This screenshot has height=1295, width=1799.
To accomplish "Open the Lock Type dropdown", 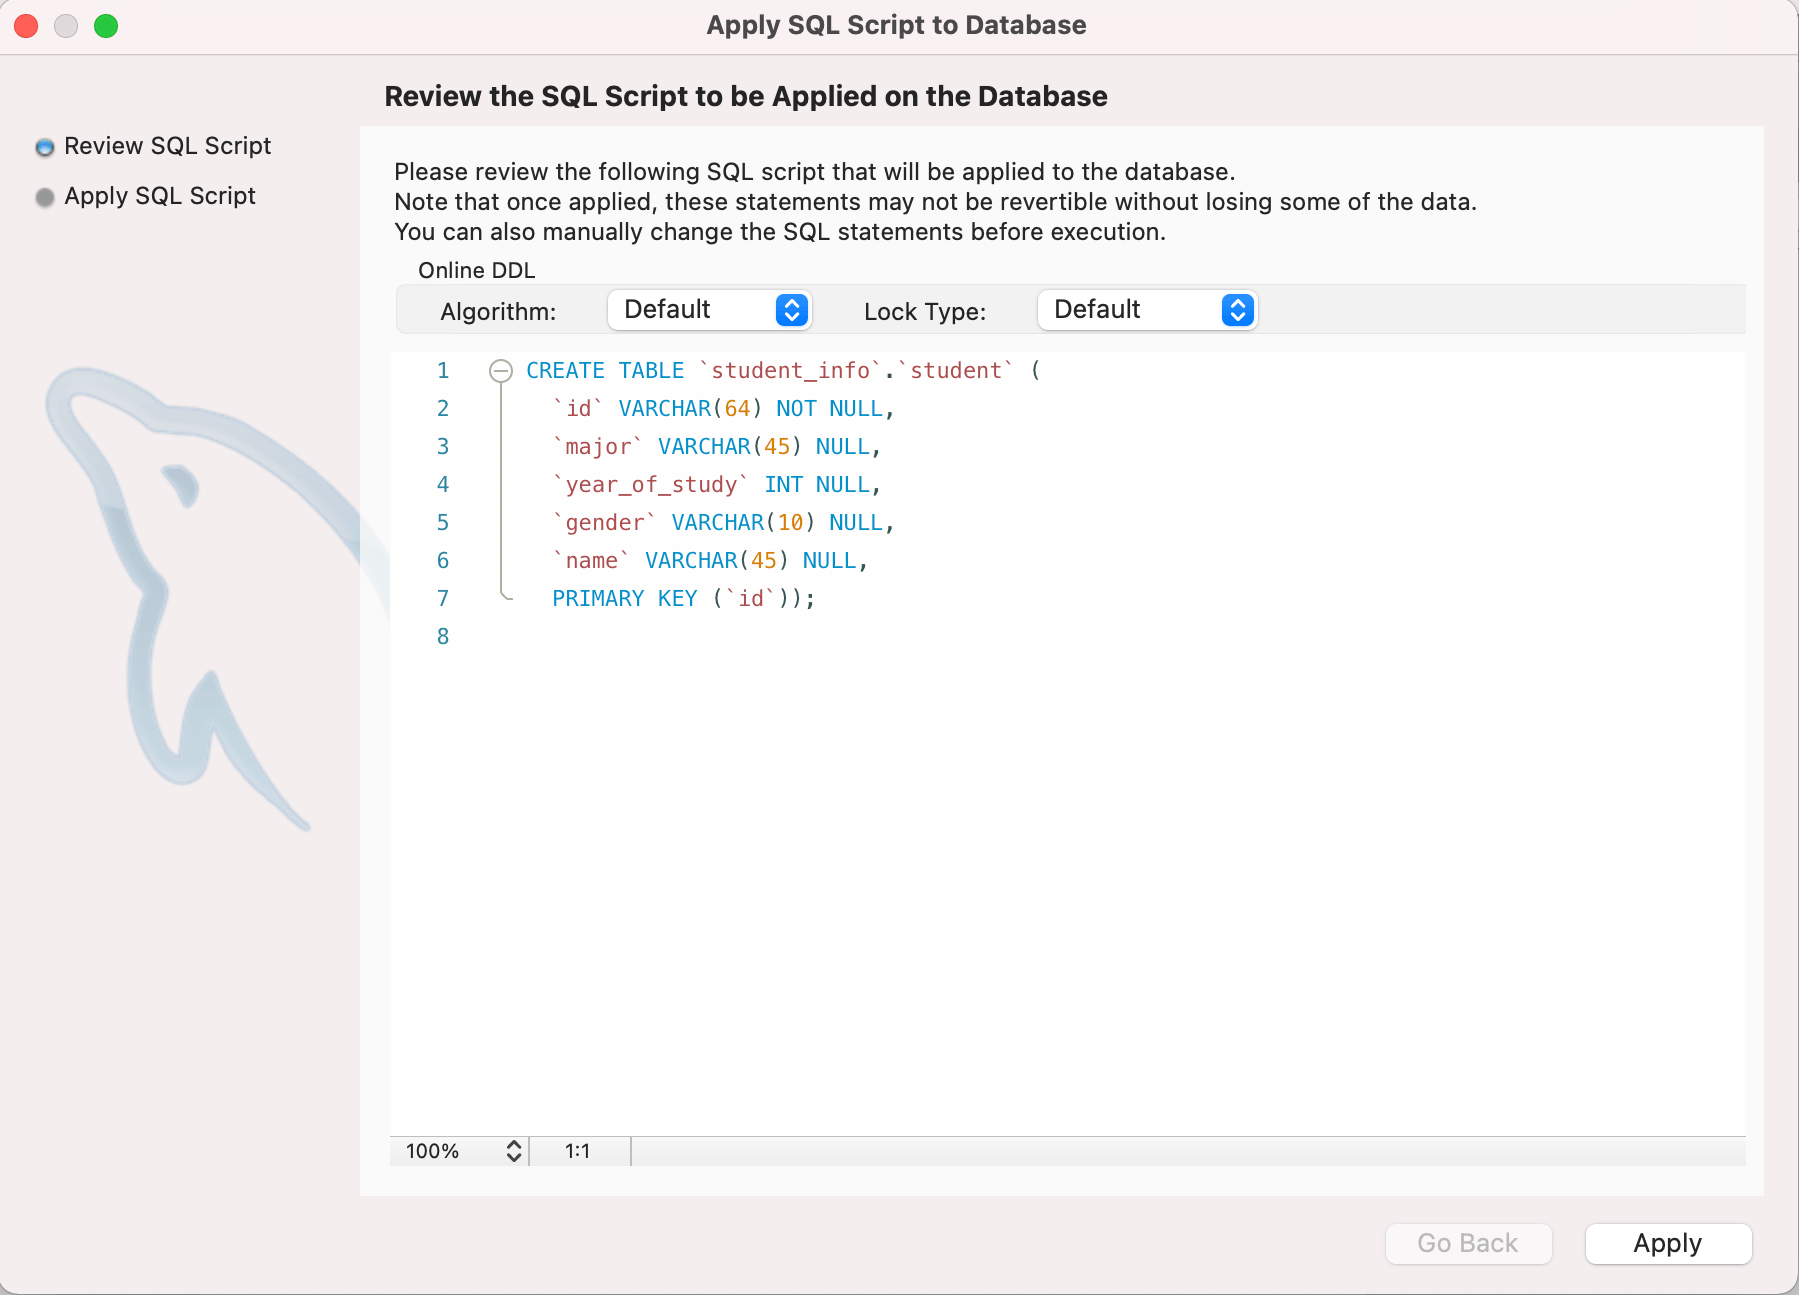I will click(1146, 310).
